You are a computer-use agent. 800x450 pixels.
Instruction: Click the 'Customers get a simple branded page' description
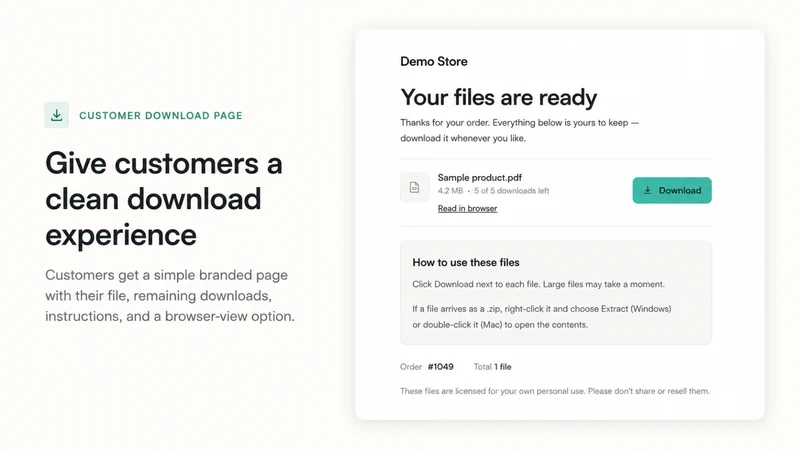[170, 295]
